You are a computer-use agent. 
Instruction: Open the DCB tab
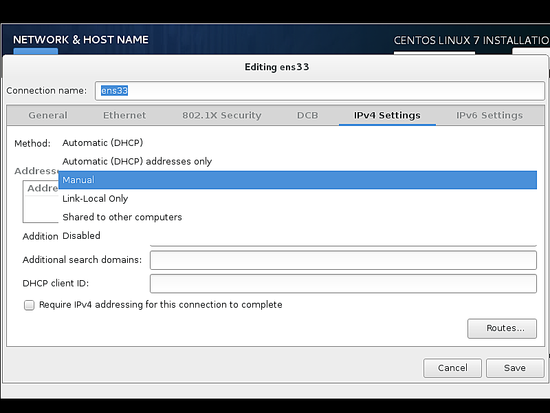click(x=308, y=115)
